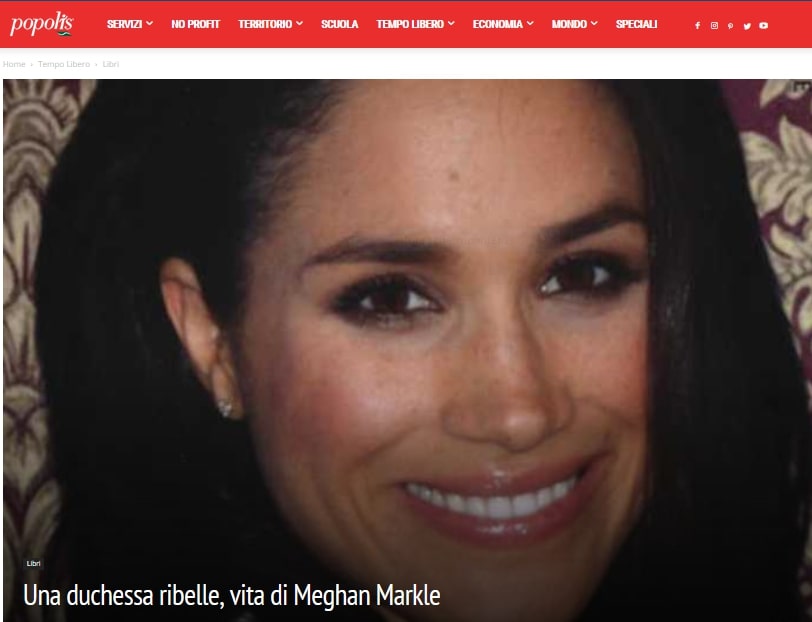Expand the Servizi dropdown menu
The width and height of the screenshot is (812, 622).
coord(129,24)
